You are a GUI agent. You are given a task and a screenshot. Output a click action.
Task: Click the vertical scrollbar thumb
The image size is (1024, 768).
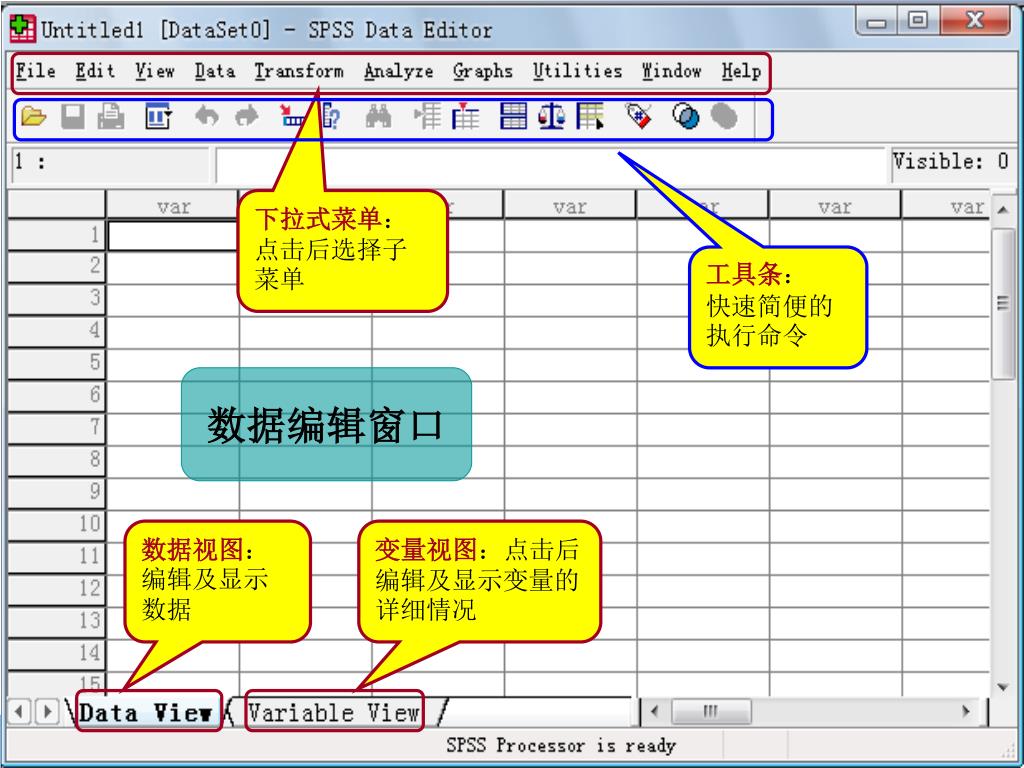(1003, 303)
